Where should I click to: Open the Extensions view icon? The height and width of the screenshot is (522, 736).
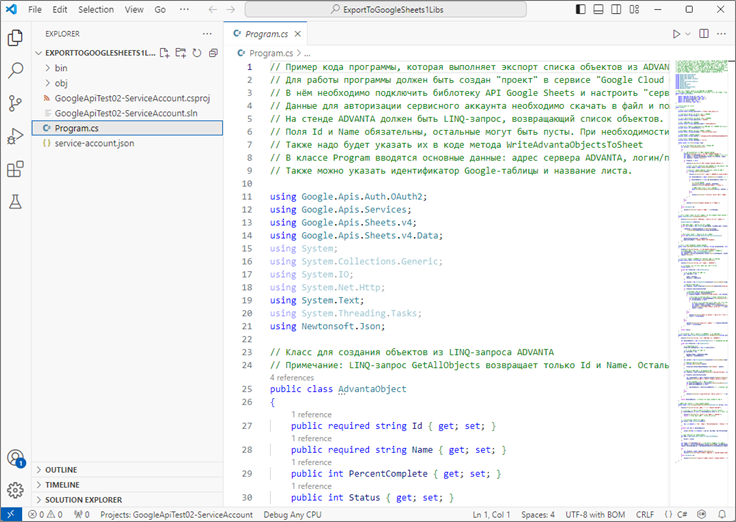[15, 169]
